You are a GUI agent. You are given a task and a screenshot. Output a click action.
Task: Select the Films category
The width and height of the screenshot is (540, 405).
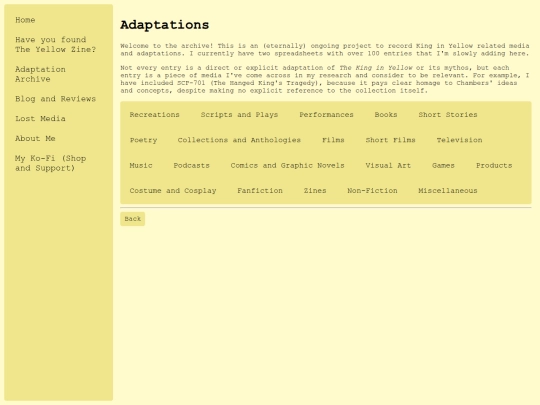tap(333, 140)
